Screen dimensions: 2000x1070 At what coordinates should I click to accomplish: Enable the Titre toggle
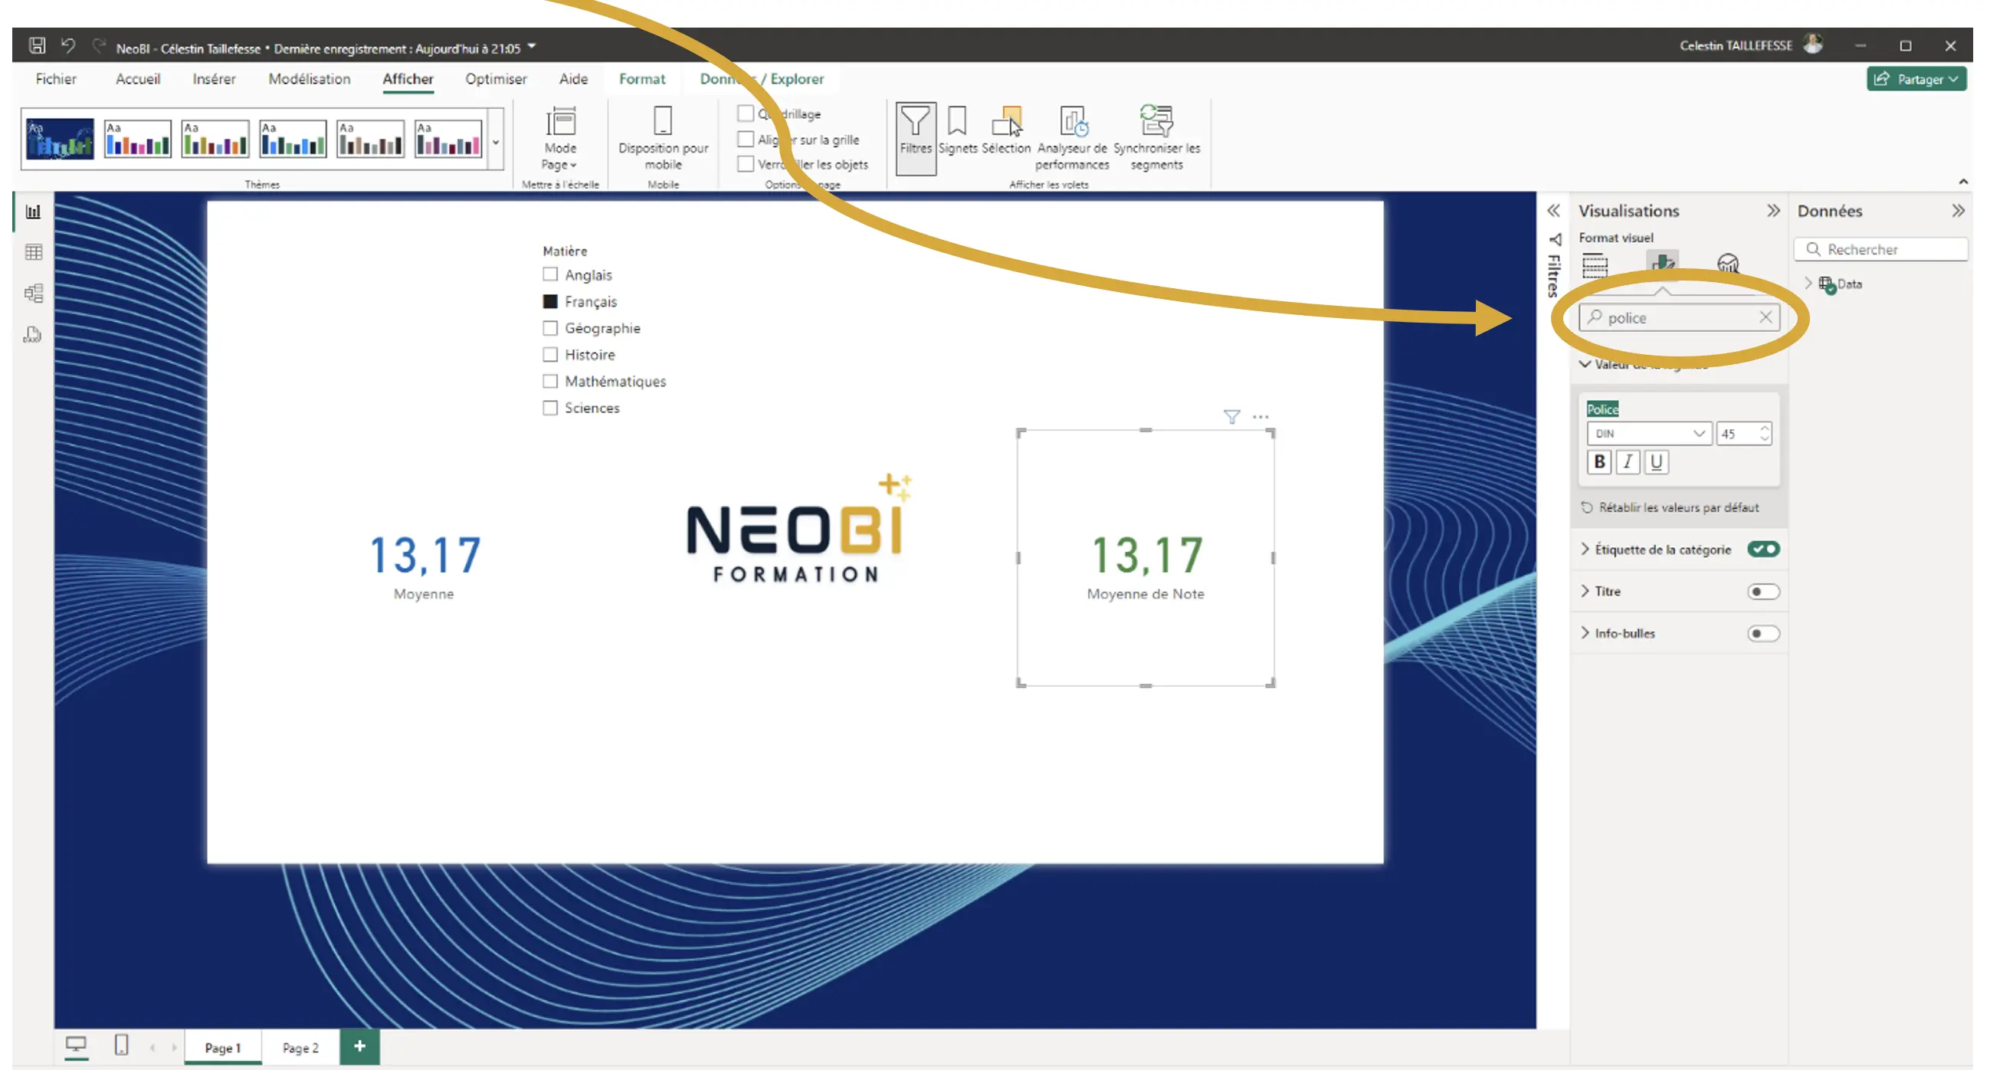coord(1763,591)
